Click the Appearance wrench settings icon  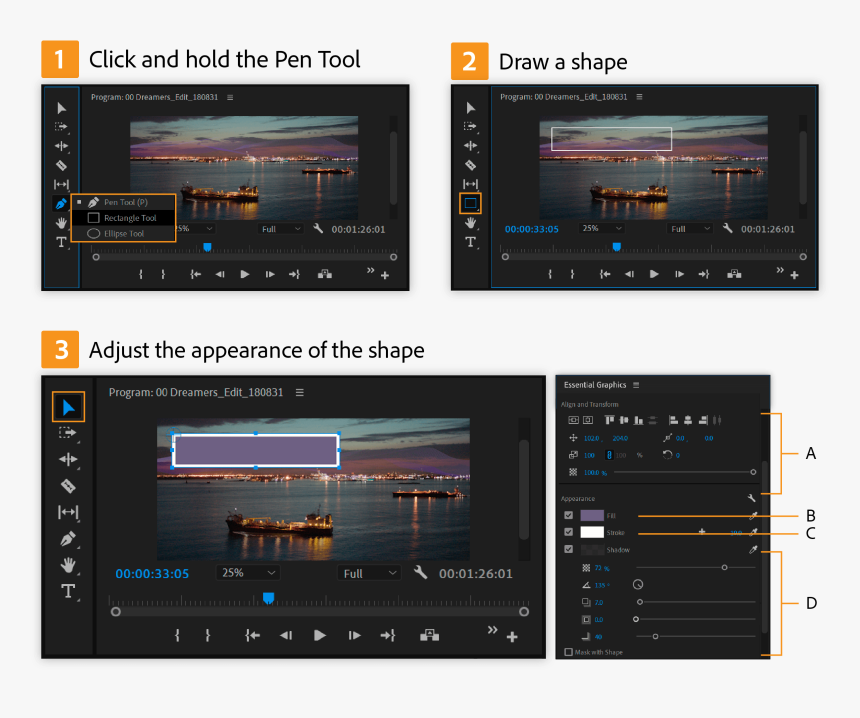click(x=751, y=498)
